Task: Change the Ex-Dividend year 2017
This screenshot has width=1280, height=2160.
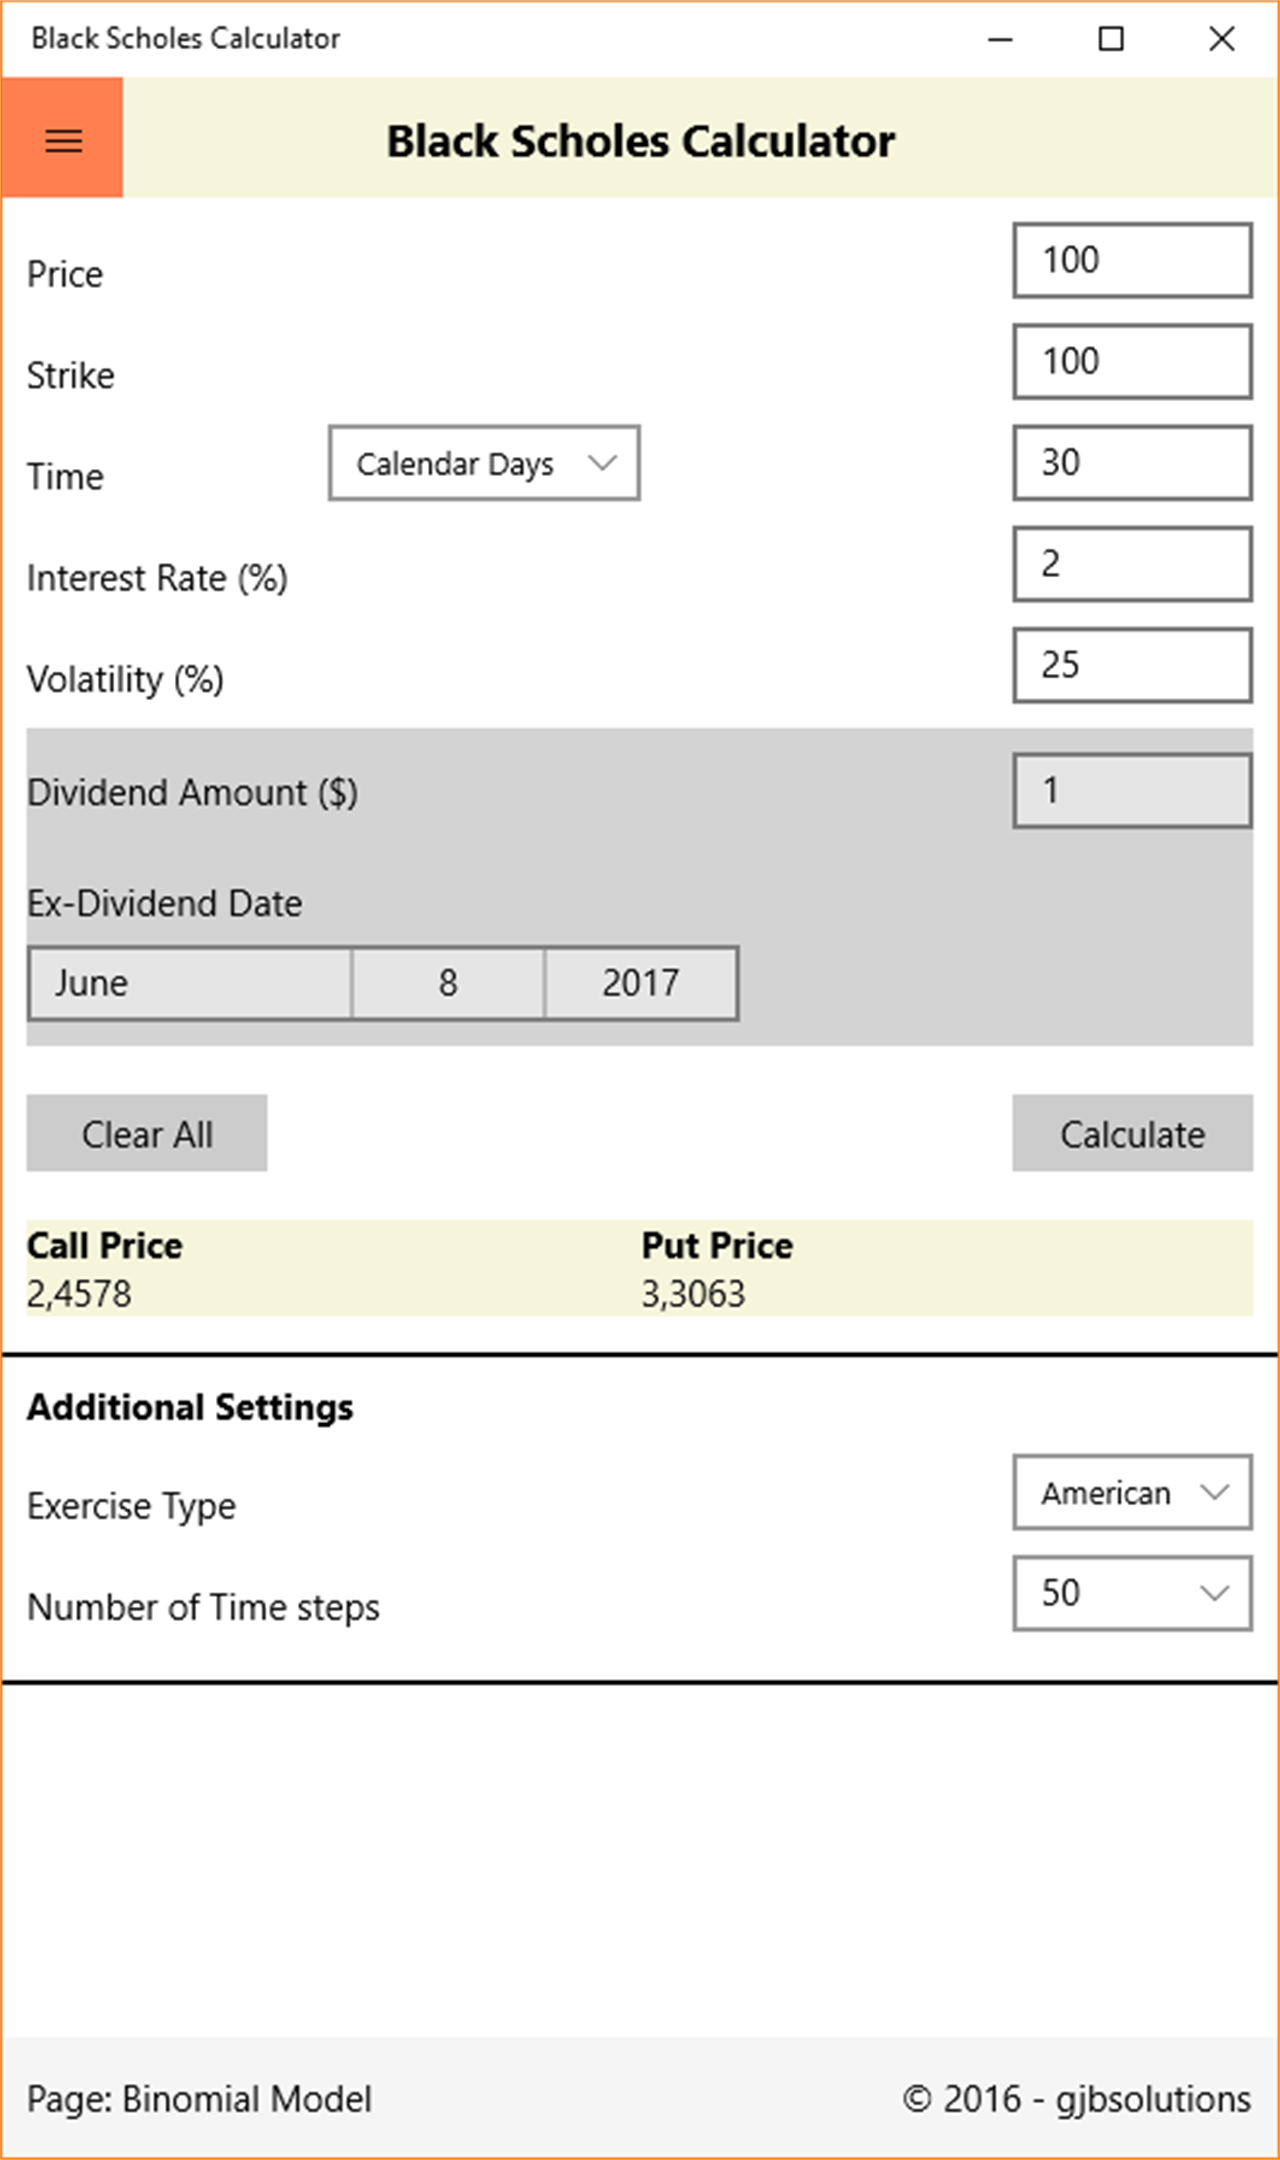Action: (x=641, y=983)
